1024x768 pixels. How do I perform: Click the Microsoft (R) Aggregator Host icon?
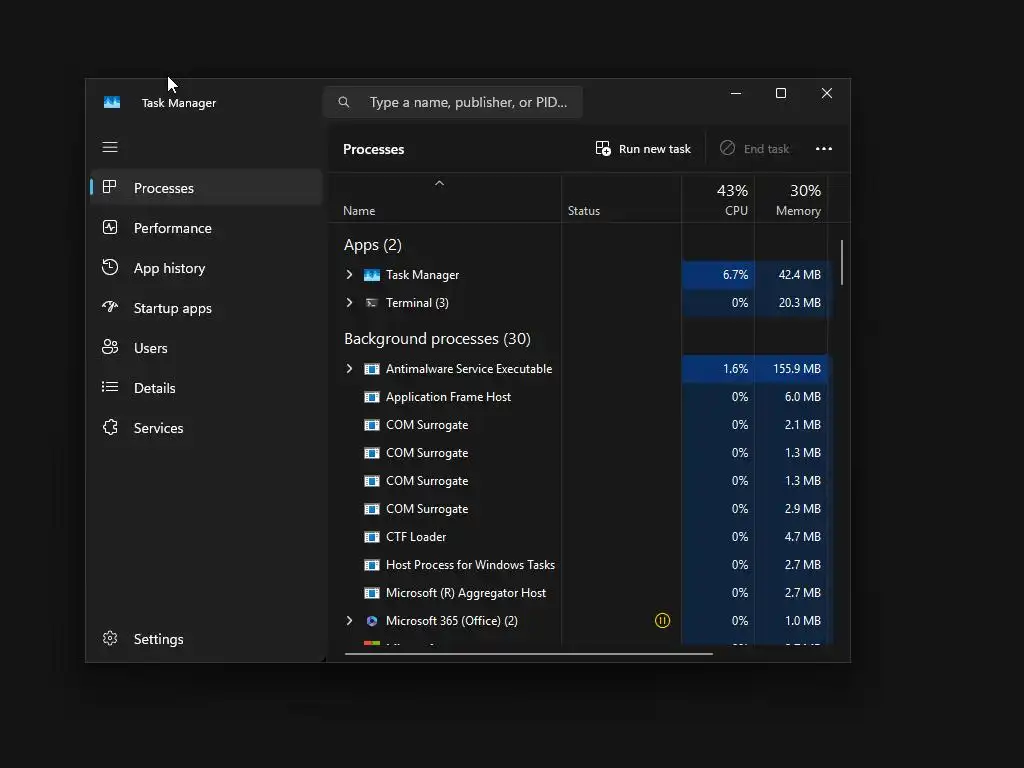[x=372, y=593]
